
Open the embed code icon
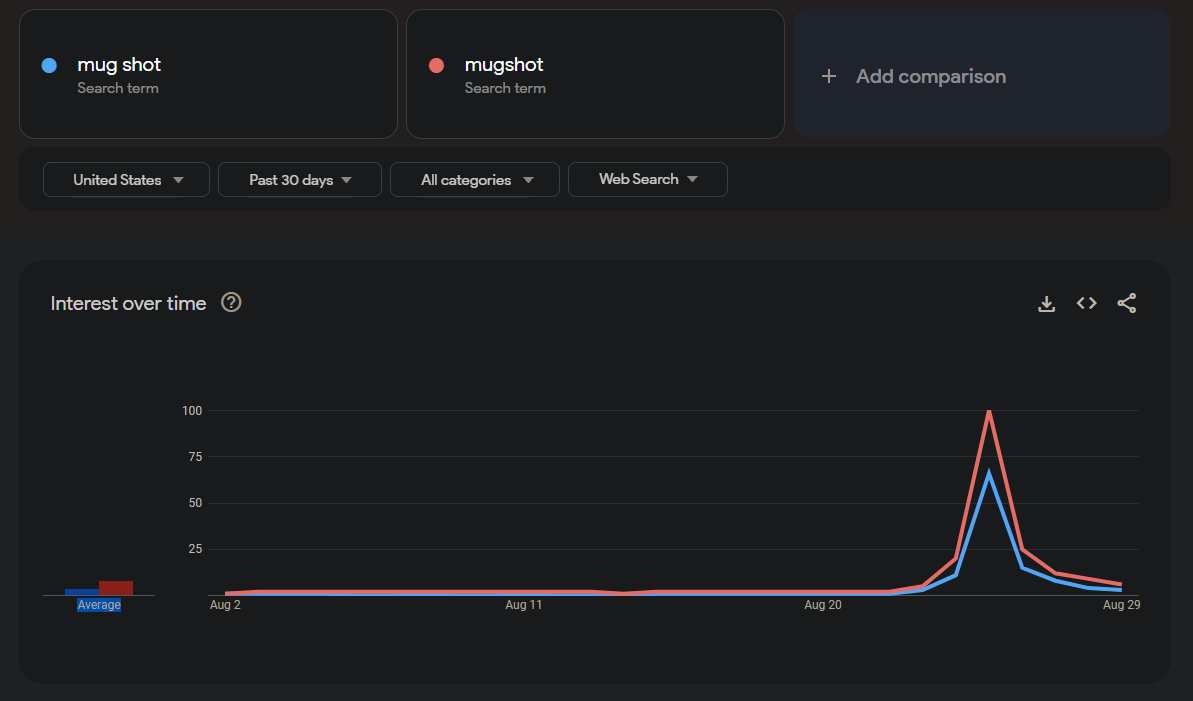coord(1086,303)
